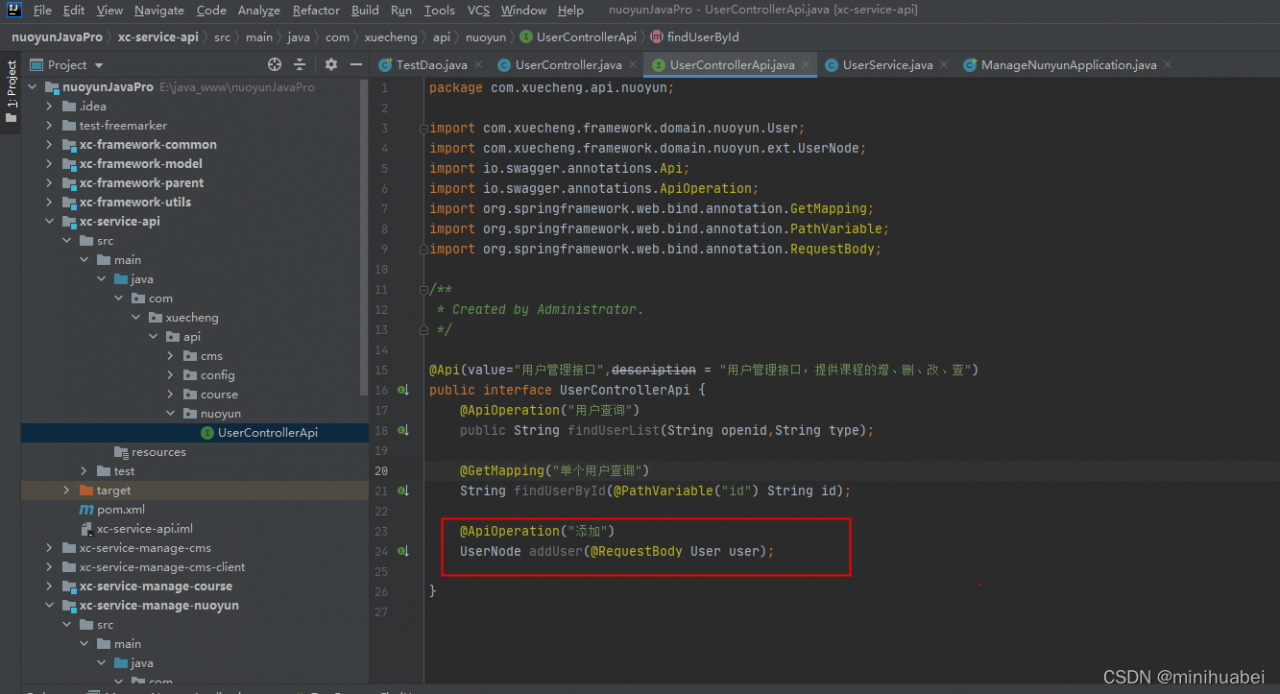Expand the .idea folder
Screen dimensions: 1280x694
(50, 106)
